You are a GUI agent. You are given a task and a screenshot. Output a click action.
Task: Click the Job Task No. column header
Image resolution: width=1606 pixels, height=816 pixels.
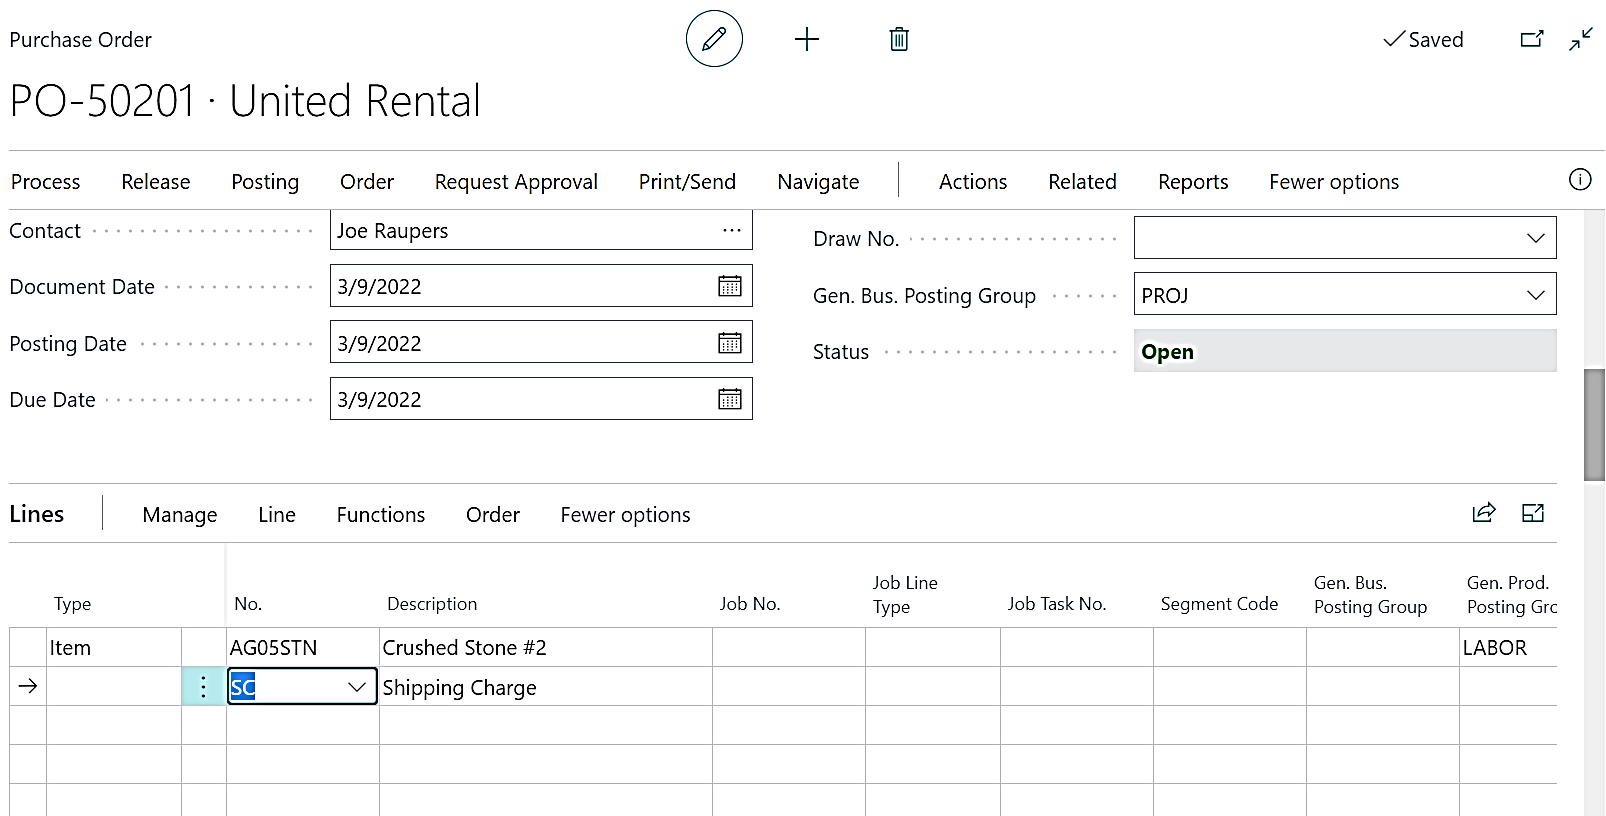(x=1057, y=603)
